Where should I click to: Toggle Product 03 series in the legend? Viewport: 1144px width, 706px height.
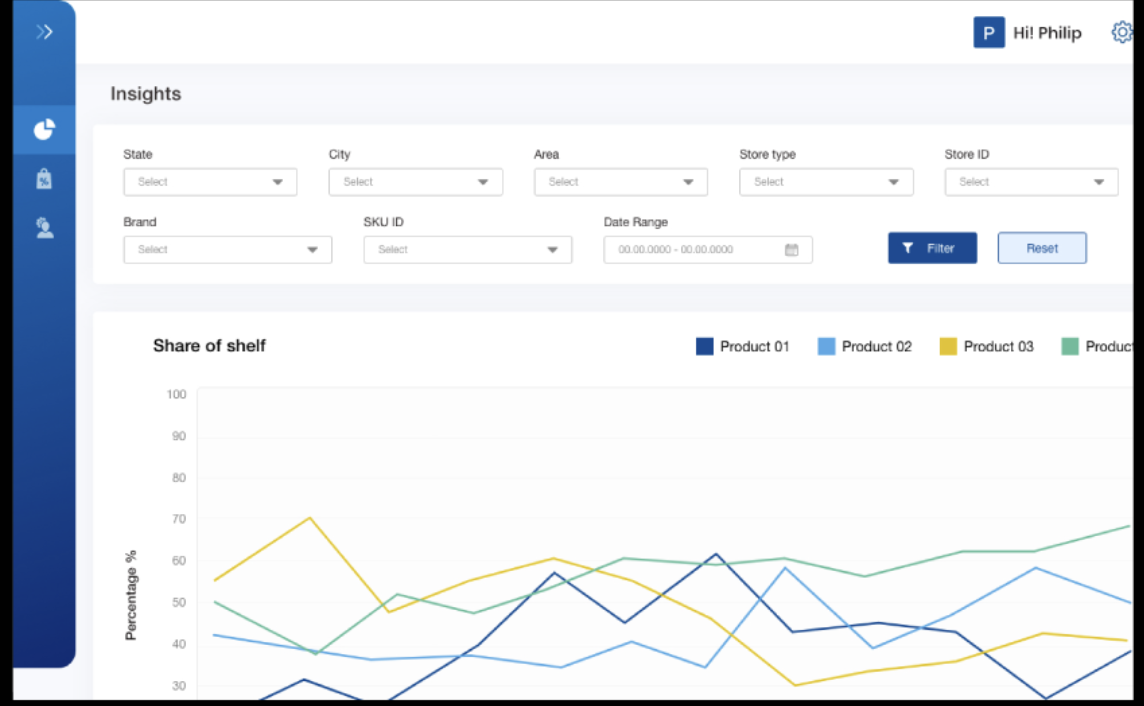pos(986,347)
